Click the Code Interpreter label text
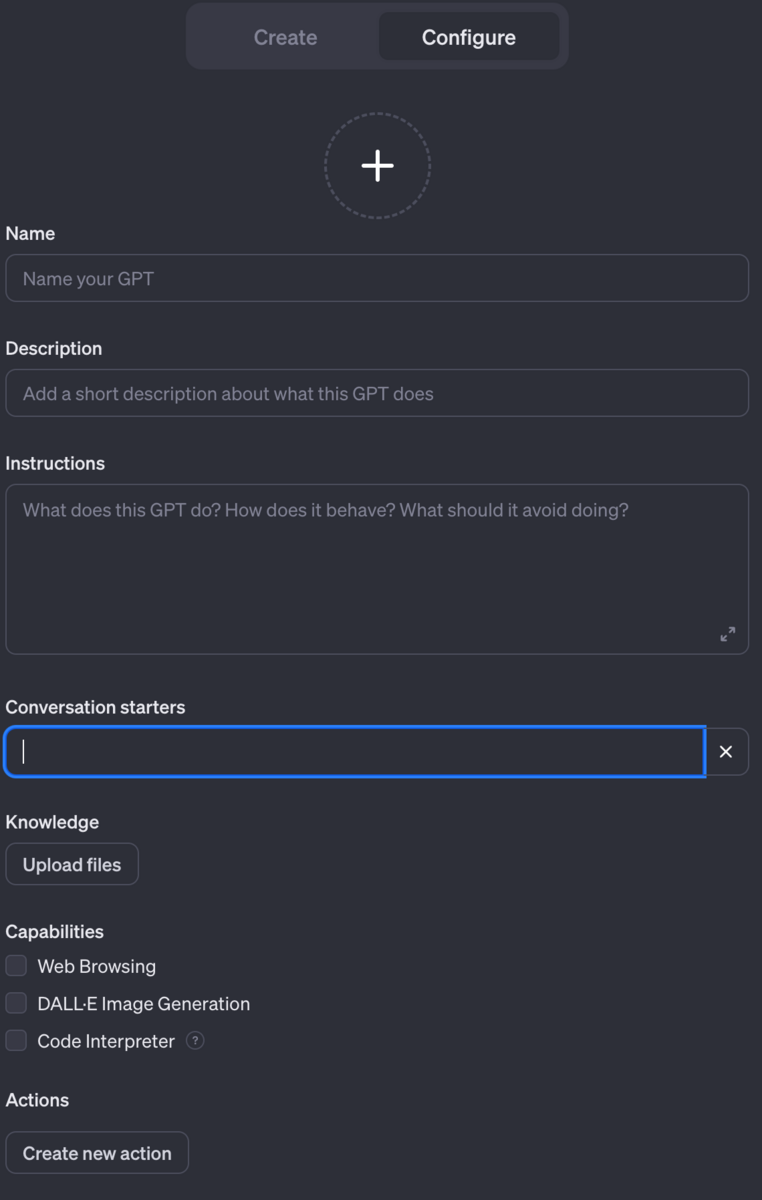762x1200 pixels. (106, 1041)
